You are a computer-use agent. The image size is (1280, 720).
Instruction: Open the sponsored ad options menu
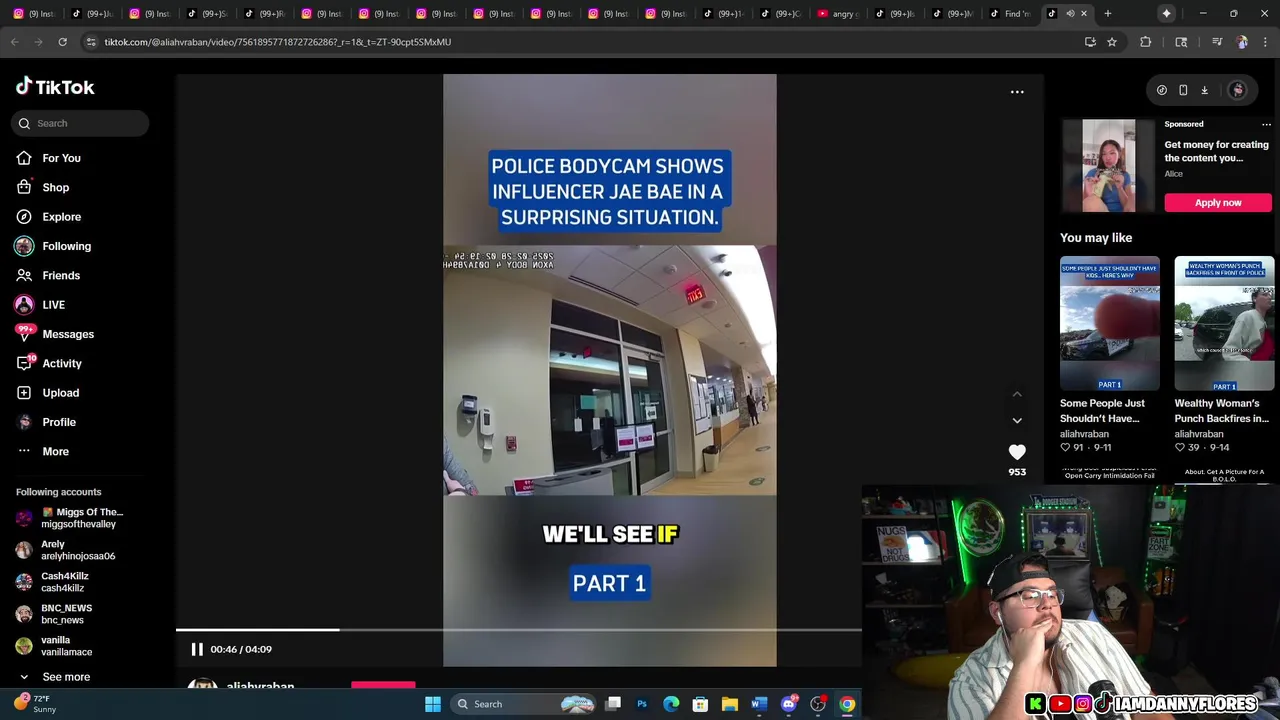click(x=1266, y=124)
